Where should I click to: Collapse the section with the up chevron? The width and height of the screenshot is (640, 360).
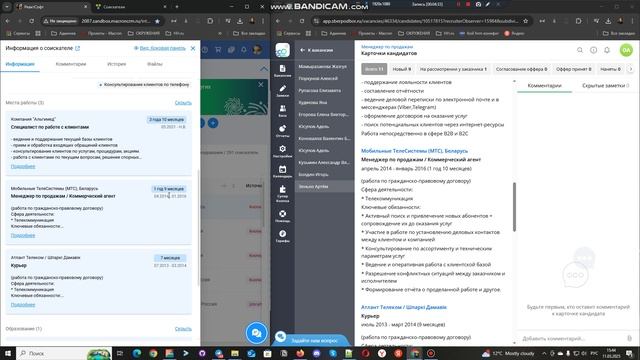264,69
